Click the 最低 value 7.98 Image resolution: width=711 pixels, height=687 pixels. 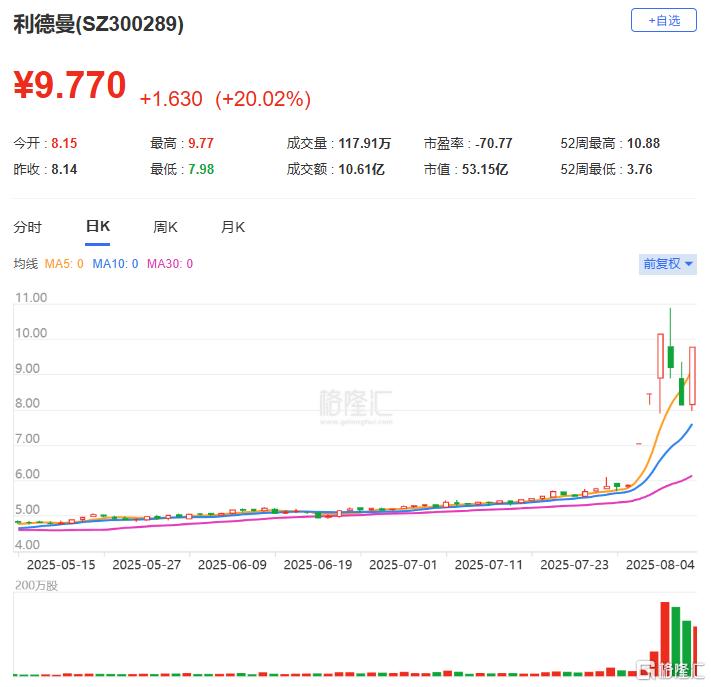point(201,170)
